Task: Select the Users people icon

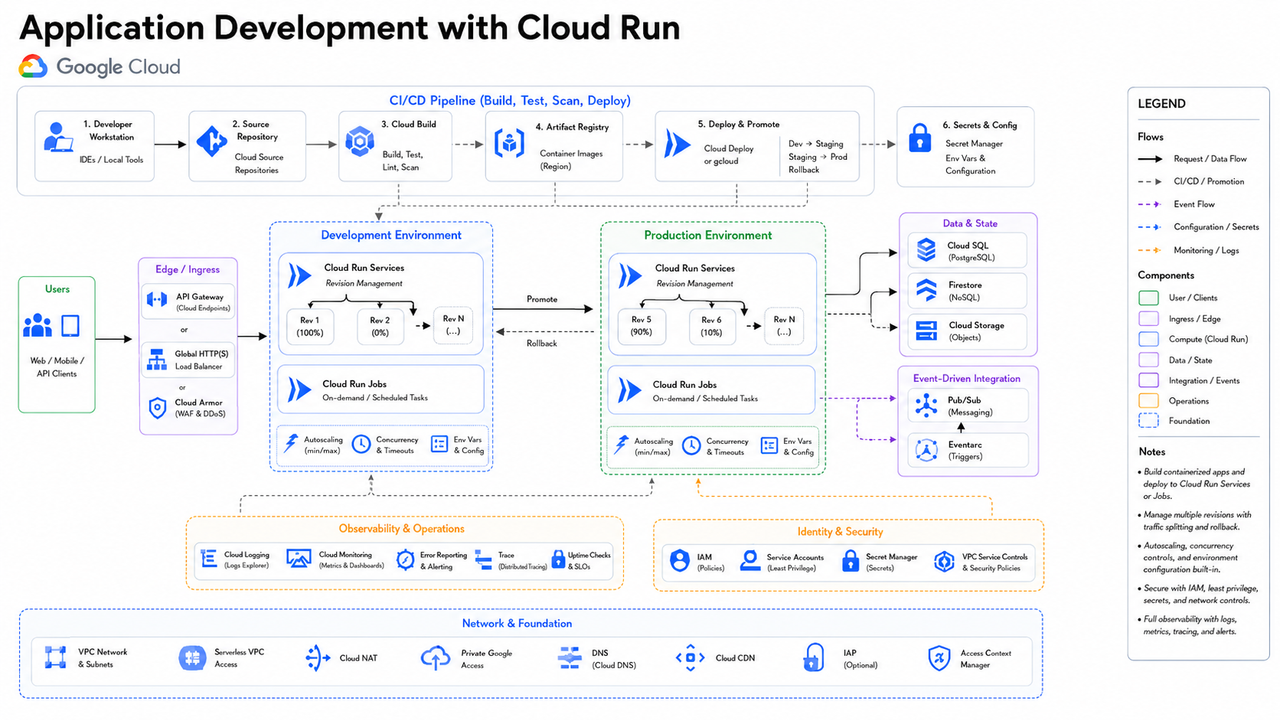Action: tap(38, 326)
